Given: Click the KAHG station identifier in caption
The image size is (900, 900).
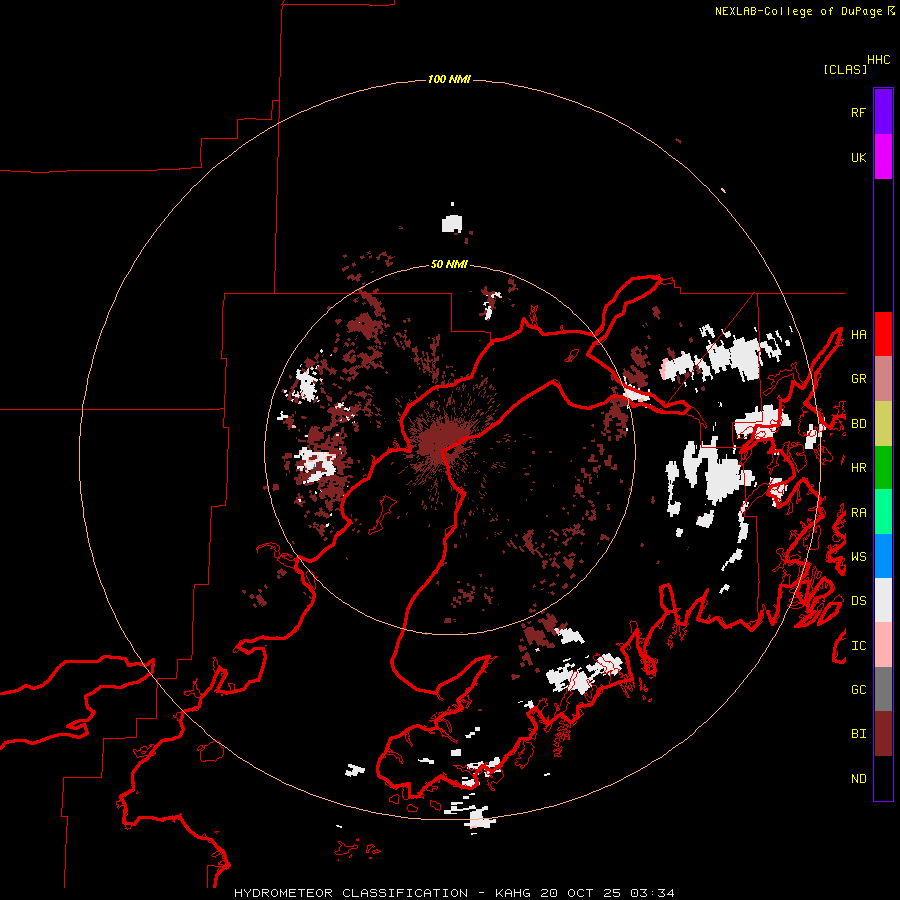Looking at the screenshot, I should [x=512, y=893].
